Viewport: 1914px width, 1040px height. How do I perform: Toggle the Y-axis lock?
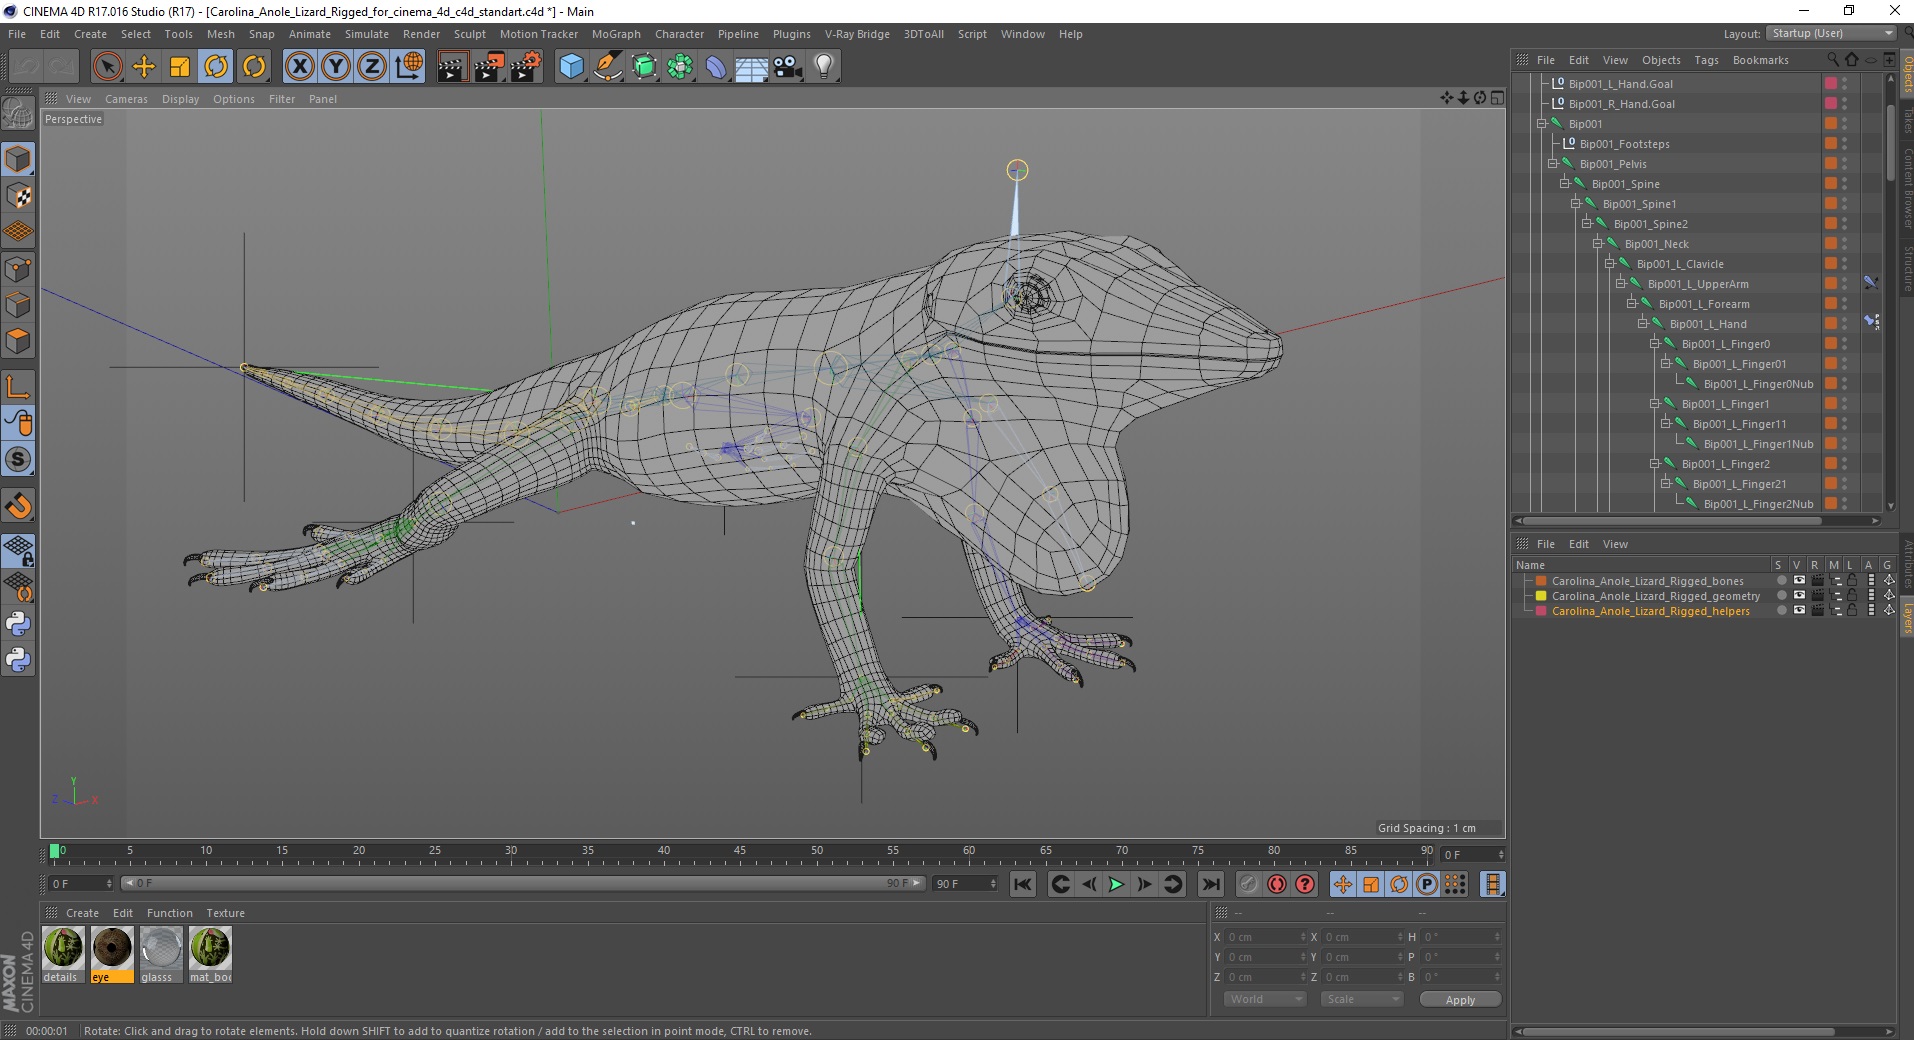pyautogui.click(x=336, y=67)
